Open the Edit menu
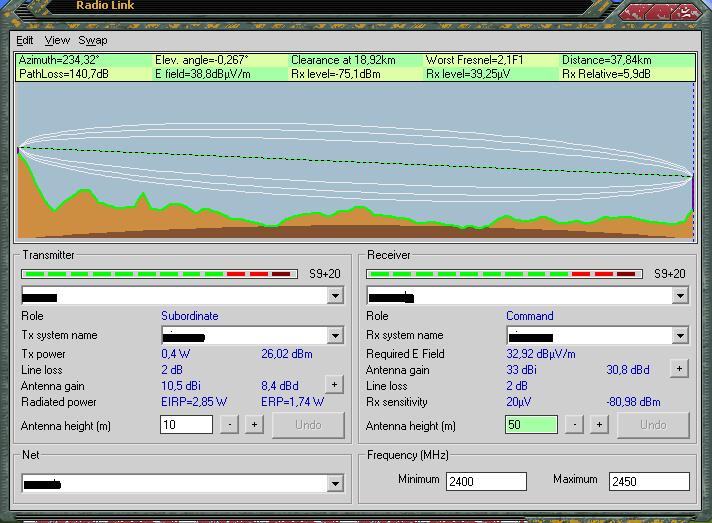 pos(25,40)
